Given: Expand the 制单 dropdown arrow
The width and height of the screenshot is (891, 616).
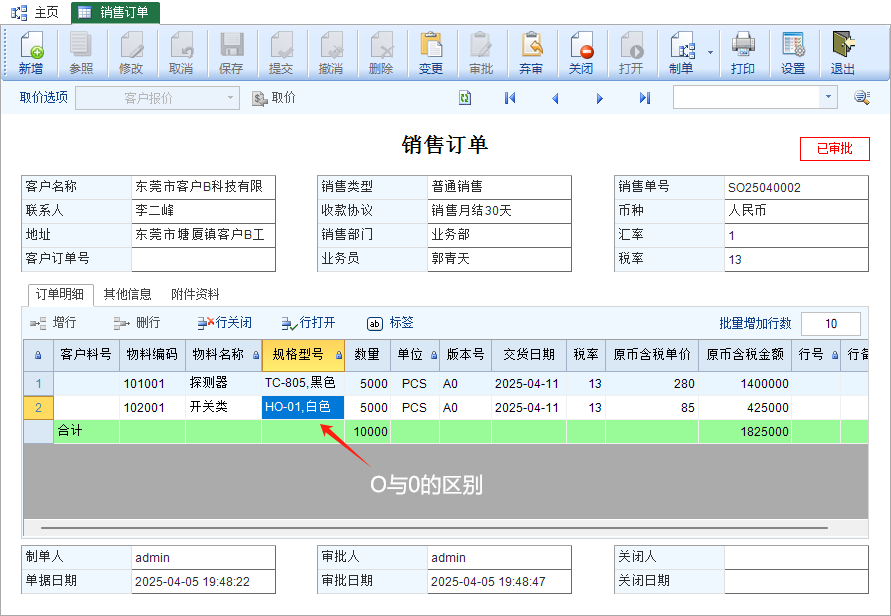Looking at the screenshot, I should click(711, 52).
